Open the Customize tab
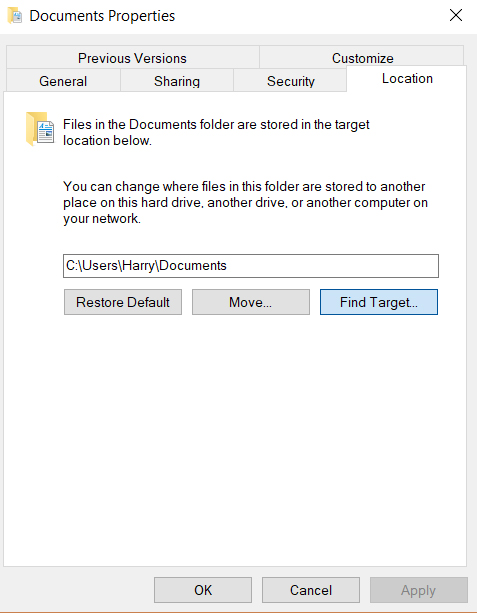The image size is (477, 613). point(362,58)
